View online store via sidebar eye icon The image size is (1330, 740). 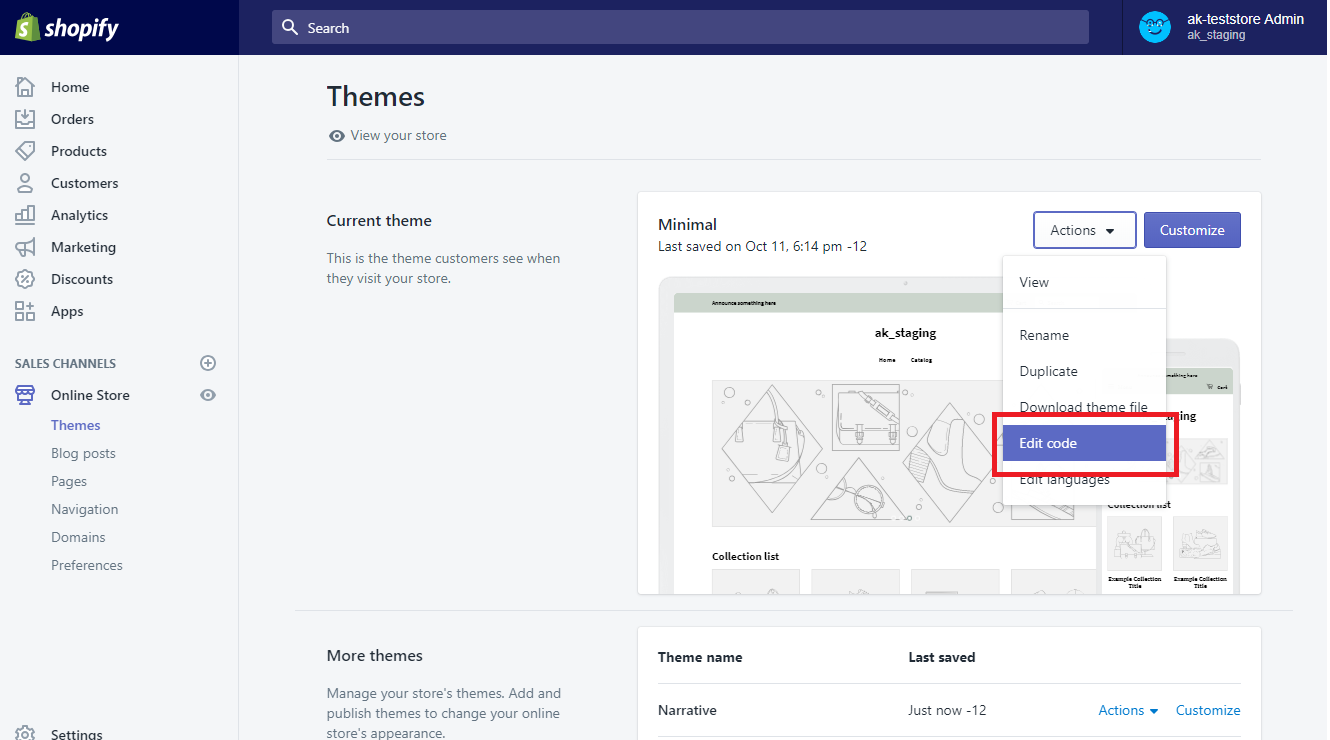208,395
